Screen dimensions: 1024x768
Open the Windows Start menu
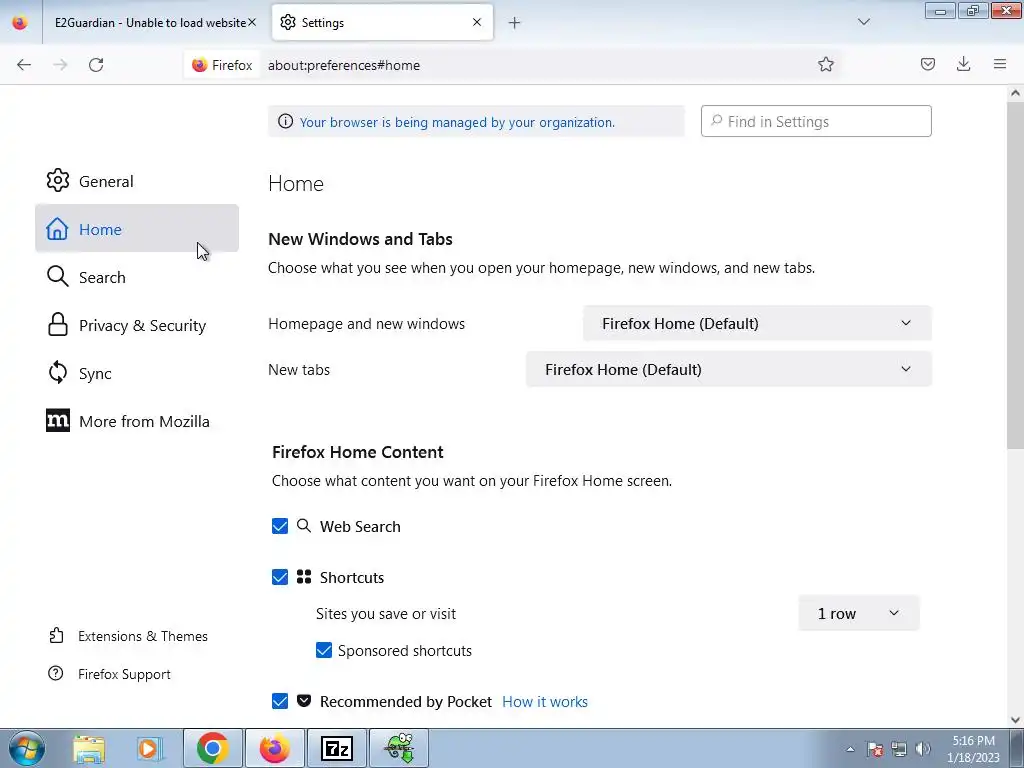tap(26, 748)
